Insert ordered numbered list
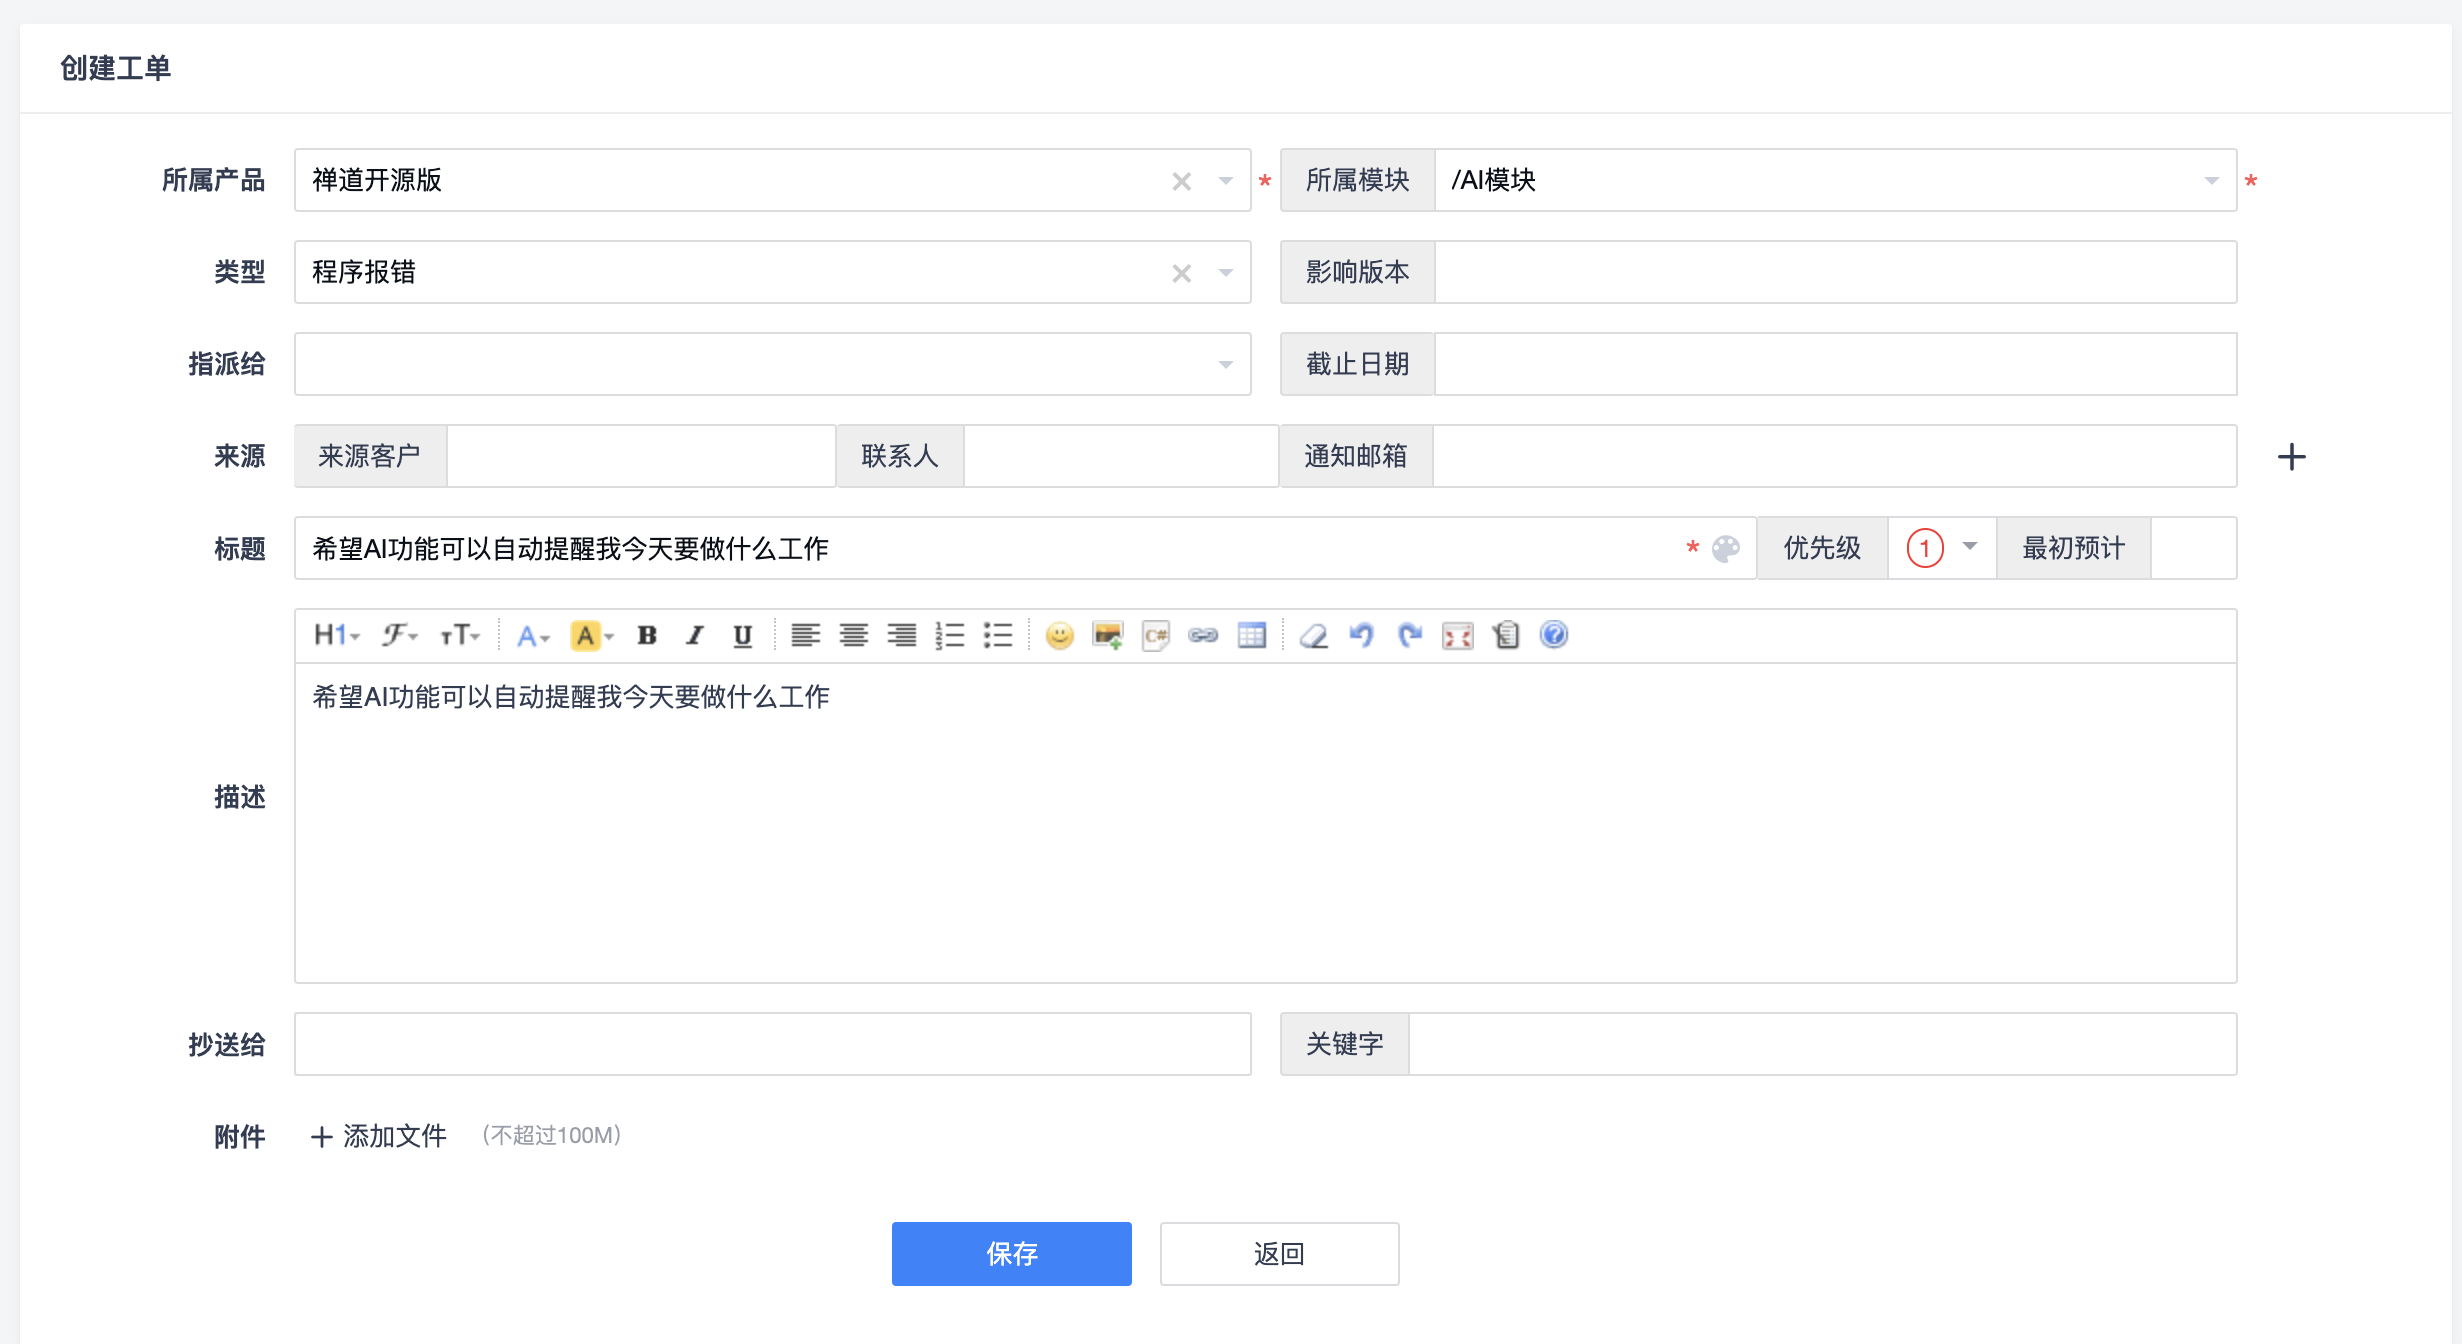 949,635
